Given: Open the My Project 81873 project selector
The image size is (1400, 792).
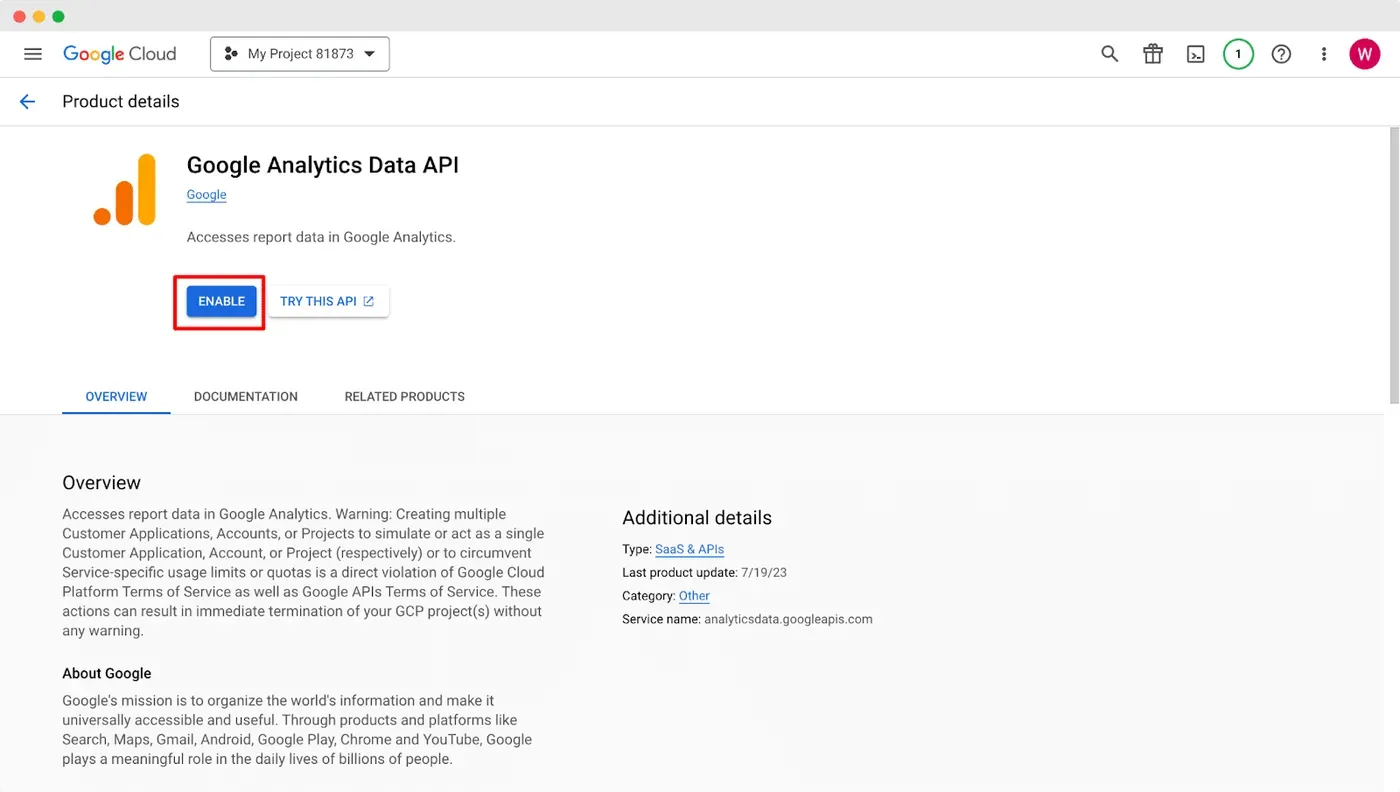Looking at the screenshot, I should point(300,54).
